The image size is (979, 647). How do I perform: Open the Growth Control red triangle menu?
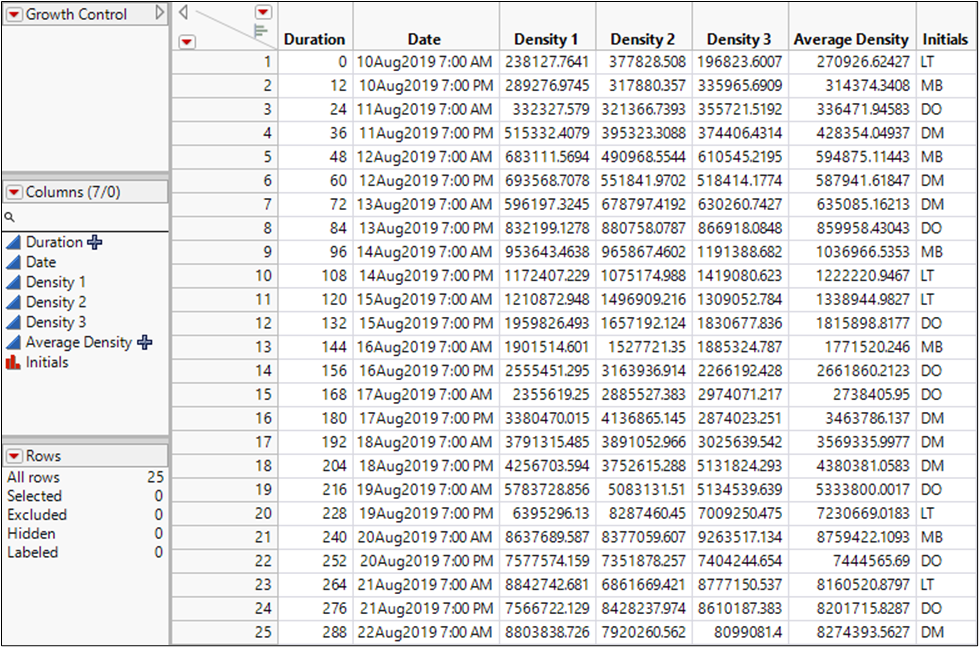14,14
